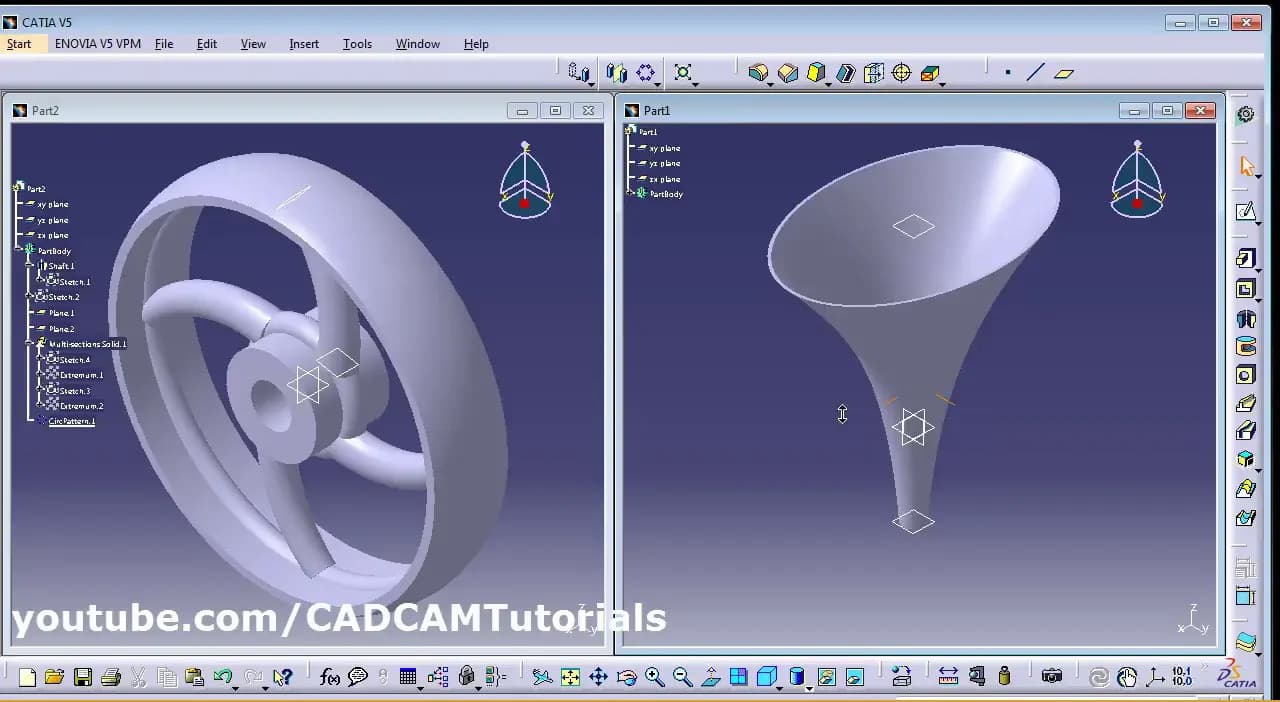
Task: Click the Measure Between ruler icon
Action: tap(948, 677)
